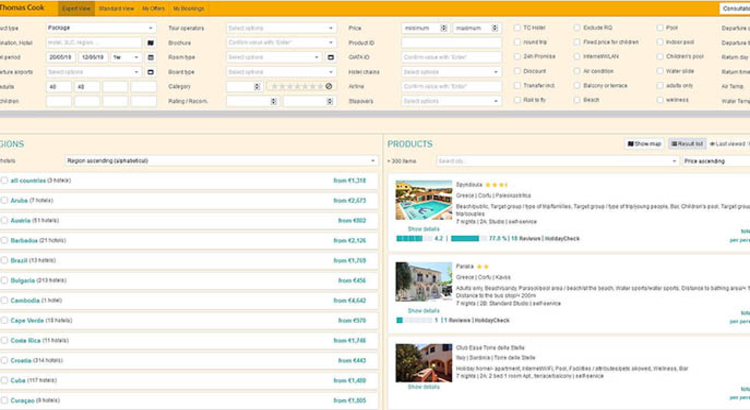Switch to Result list view
Viewport: 750px width, 410px height.
687,144
